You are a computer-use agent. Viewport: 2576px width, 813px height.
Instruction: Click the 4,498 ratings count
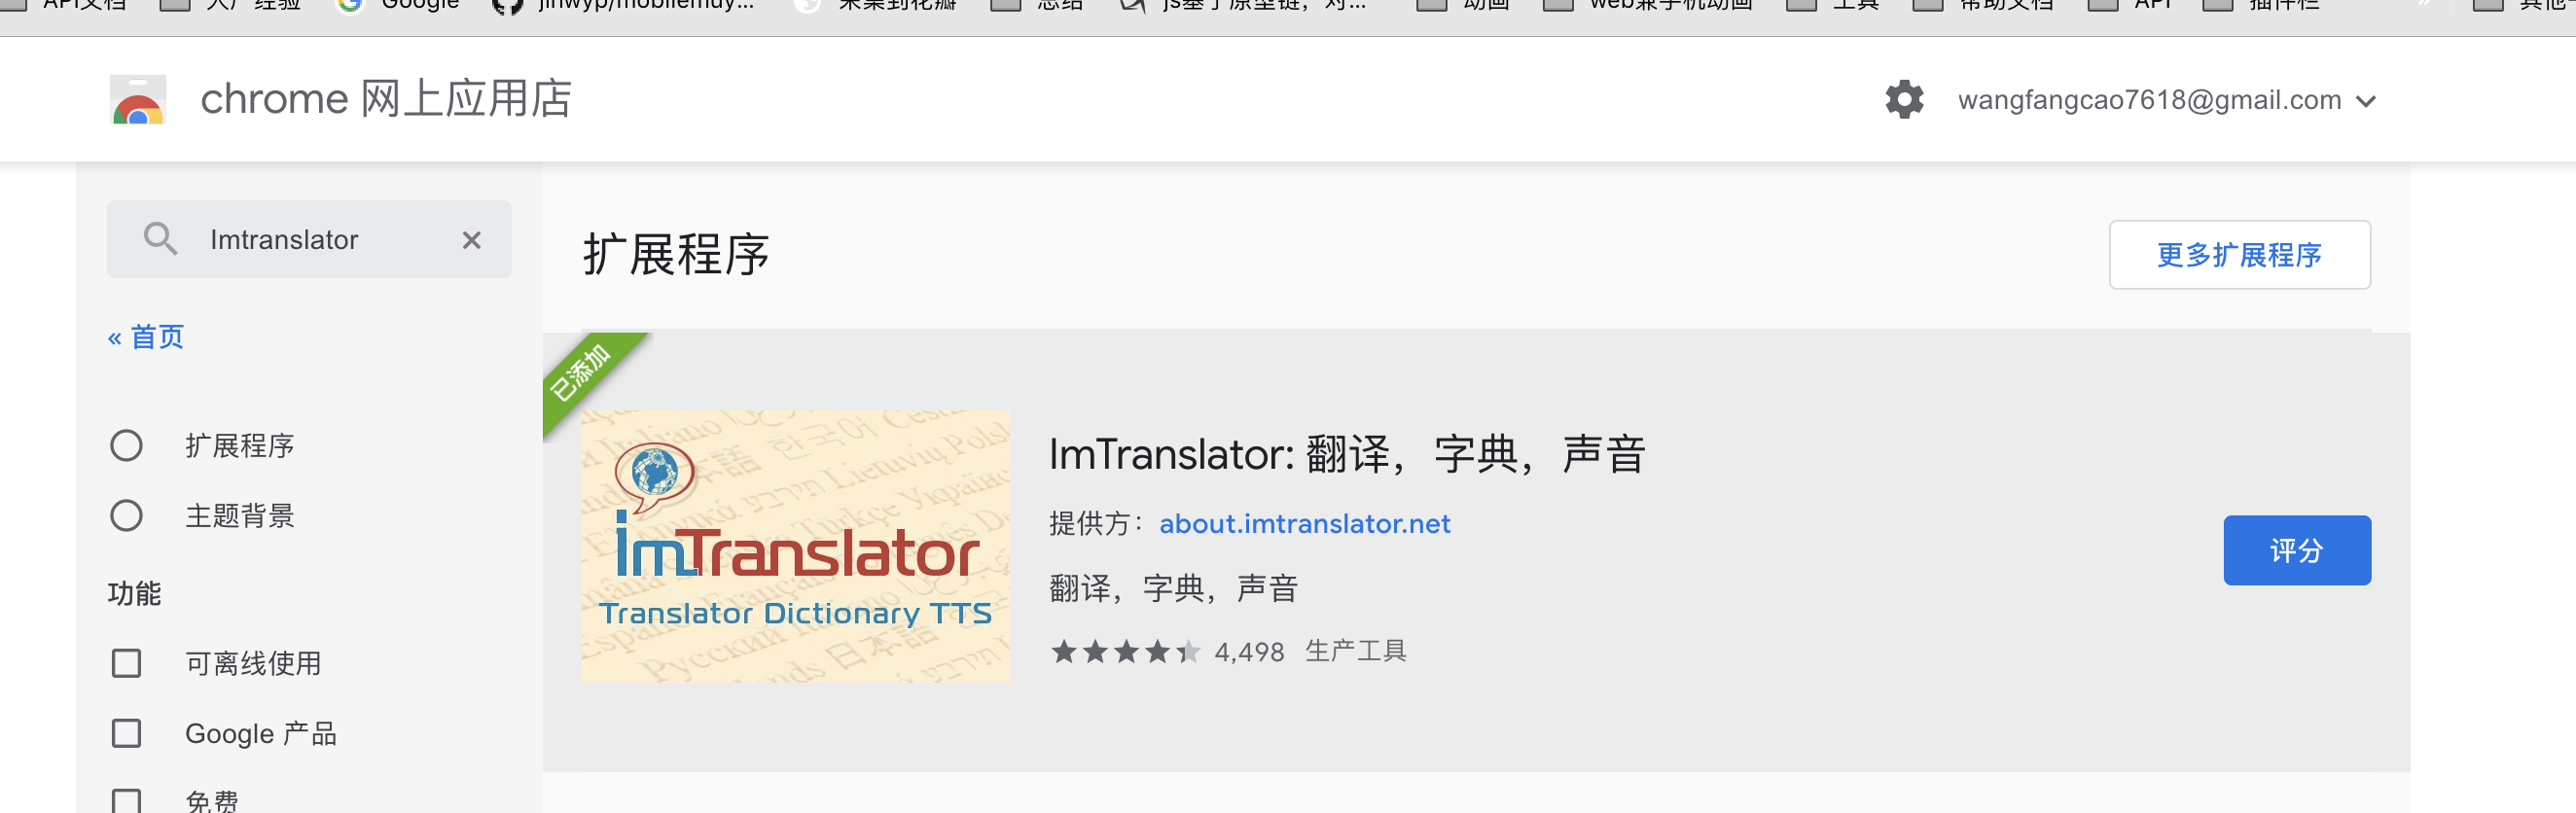pos(1249,652)
